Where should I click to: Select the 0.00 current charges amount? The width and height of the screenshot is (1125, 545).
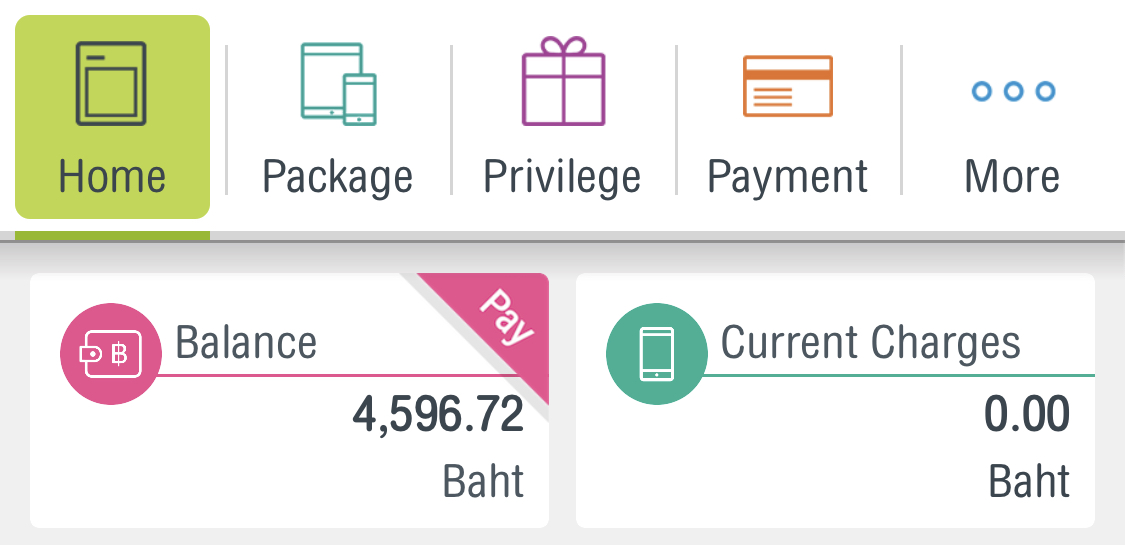point(1027,415)
